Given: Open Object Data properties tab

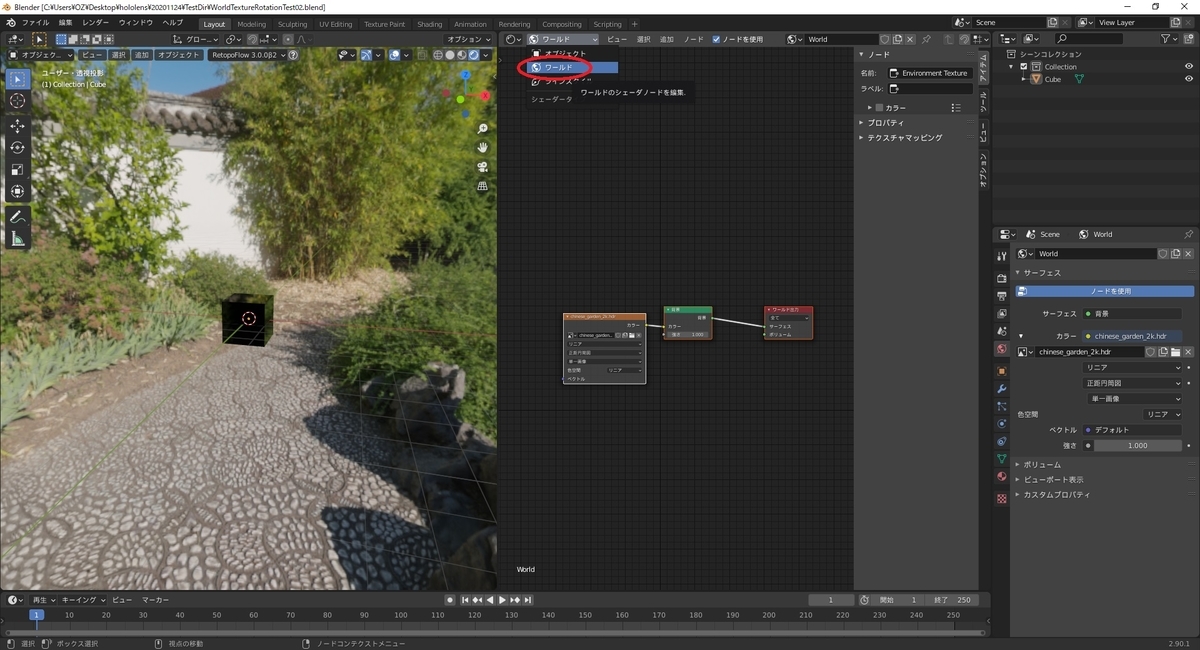Looking at the screenshot, I should tap(1001, 459).
